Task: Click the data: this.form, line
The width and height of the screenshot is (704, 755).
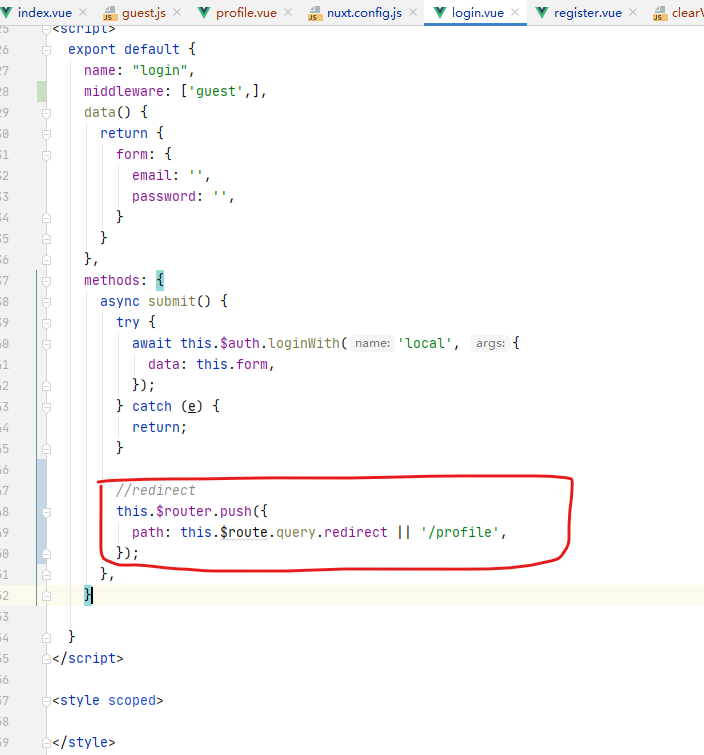Action: 211,364
